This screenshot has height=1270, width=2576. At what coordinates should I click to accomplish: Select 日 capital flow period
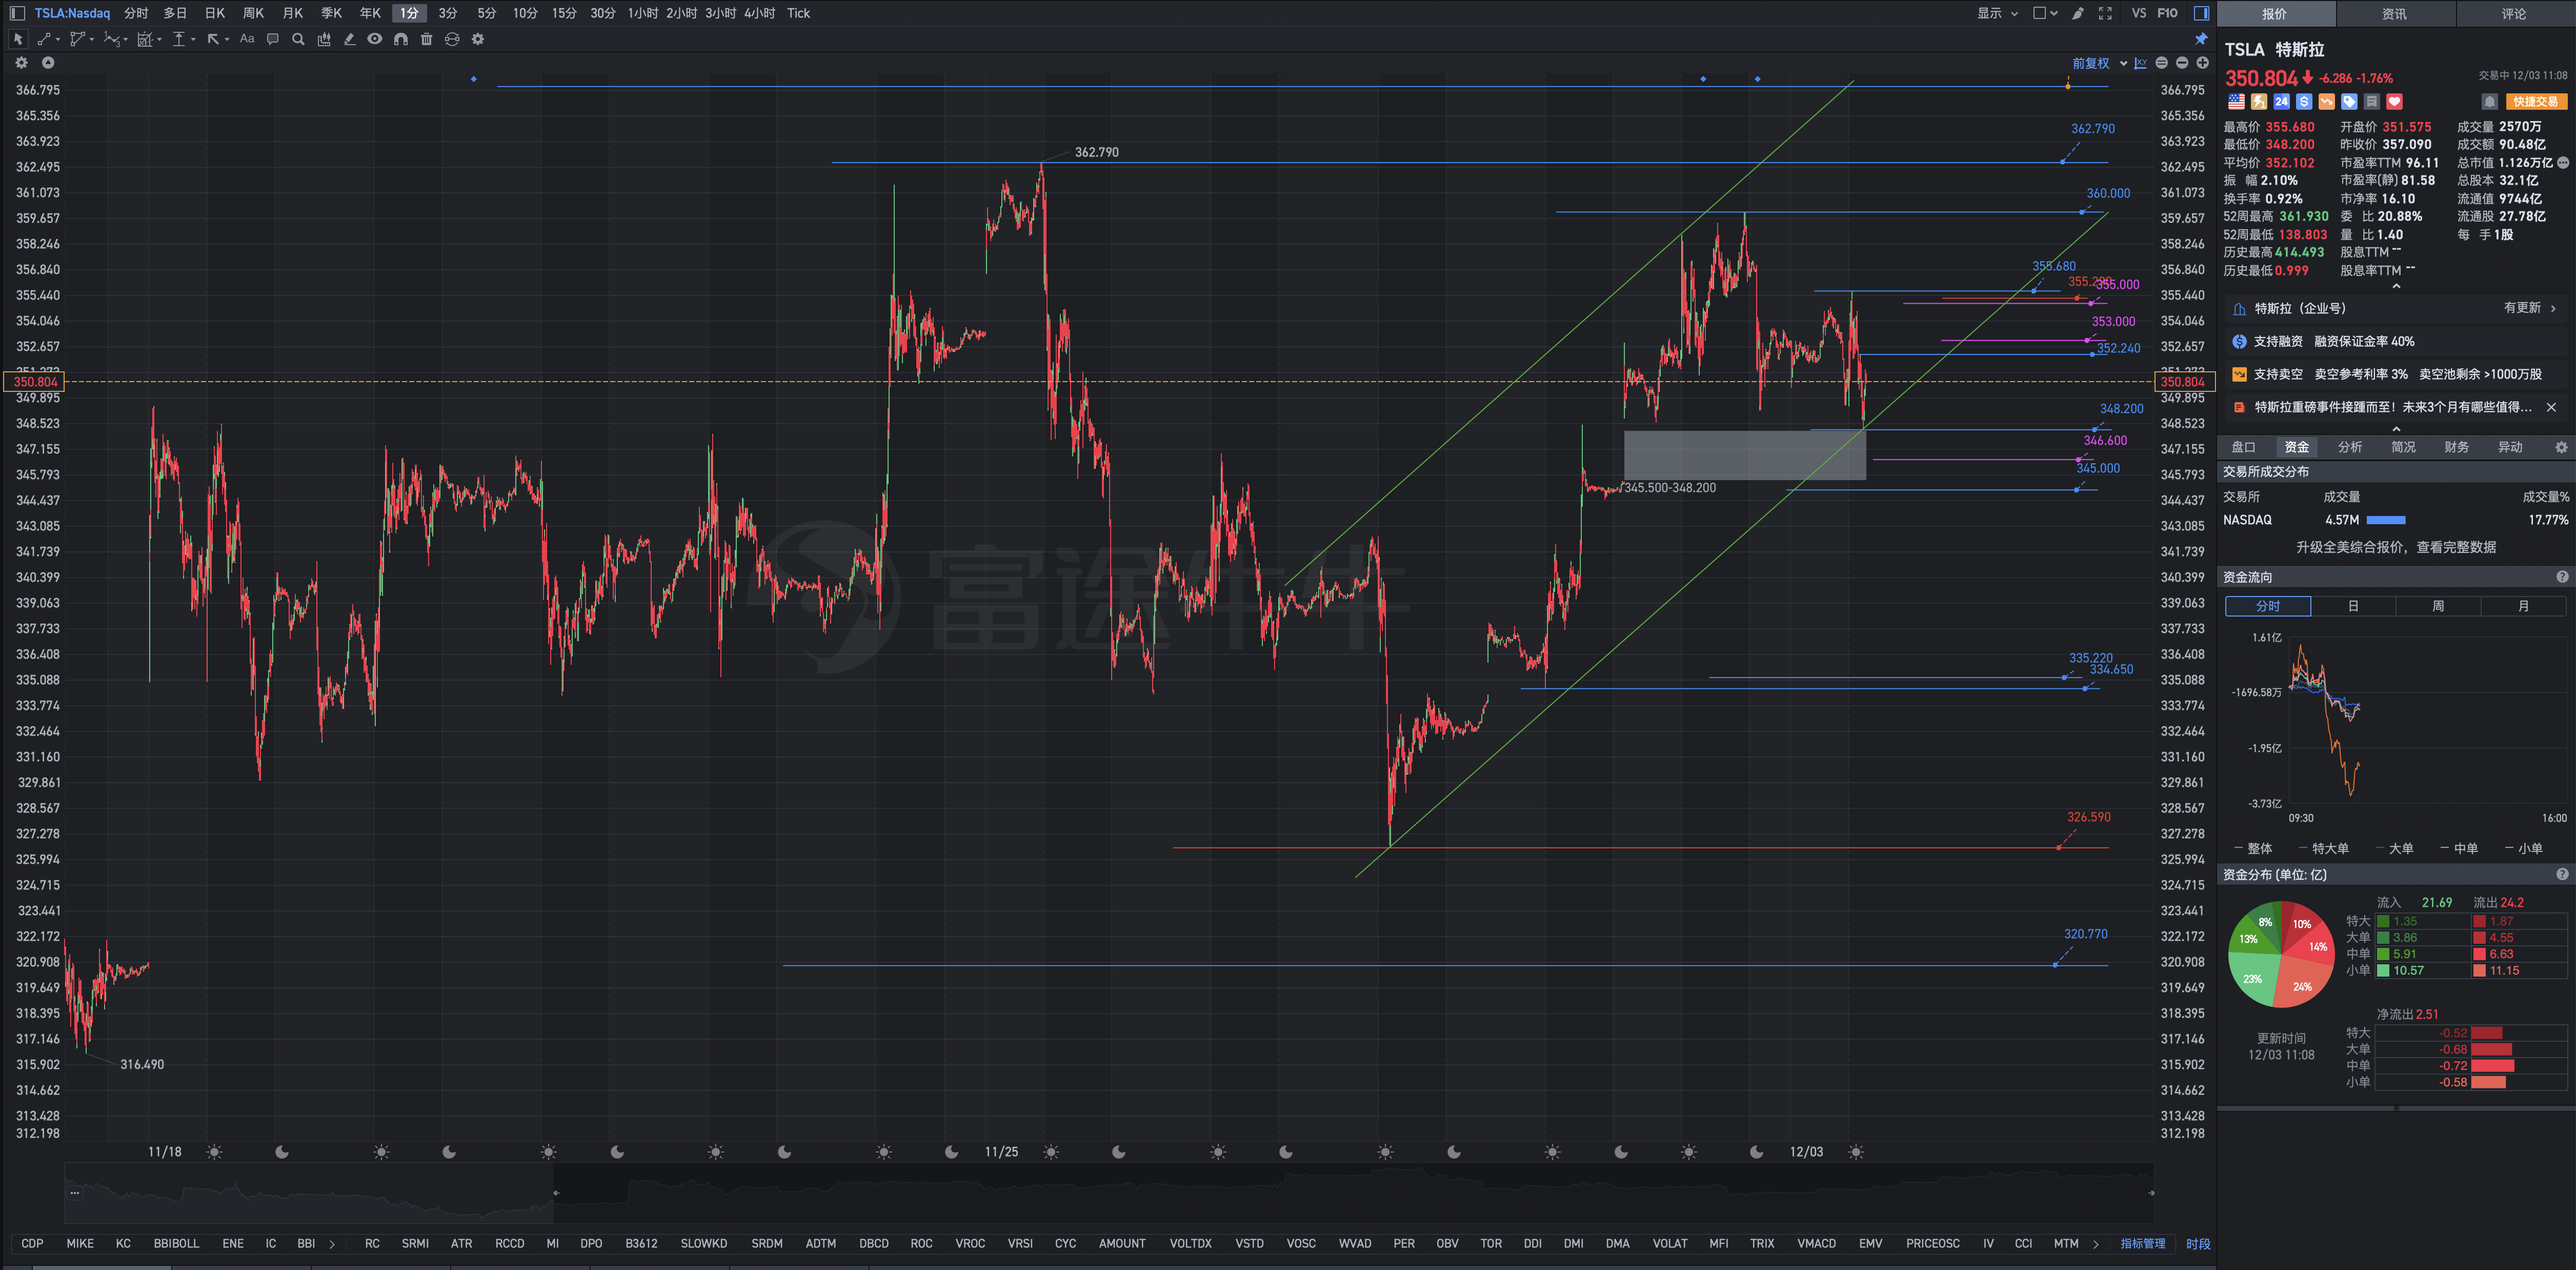point(2353,606)
